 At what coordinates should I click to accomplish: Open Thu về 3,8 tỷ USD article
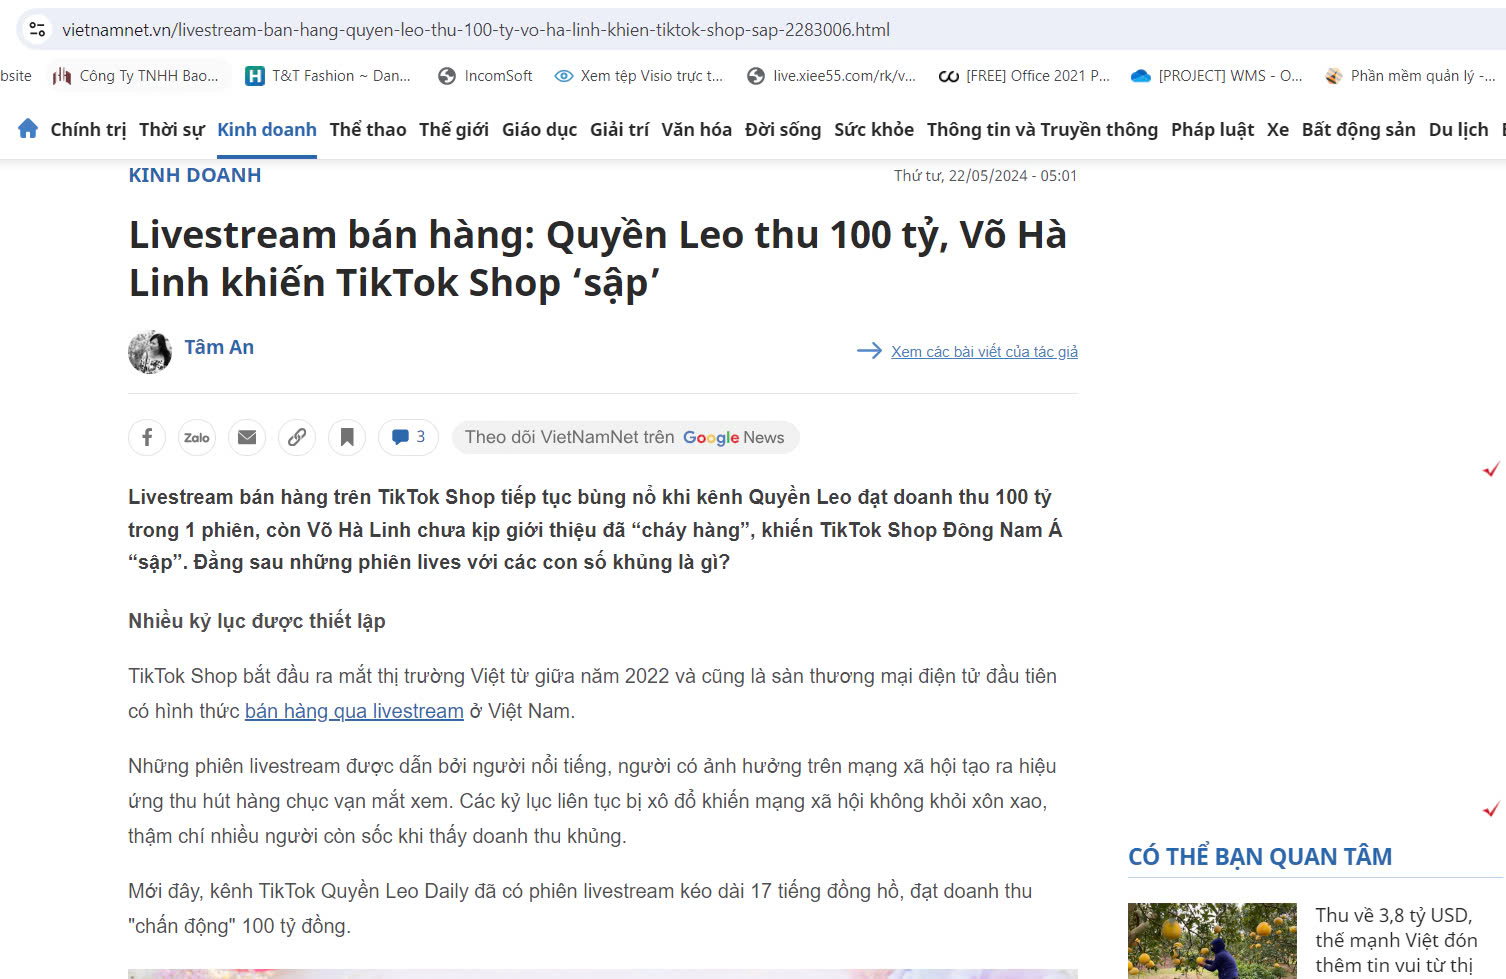point(1396,940)
